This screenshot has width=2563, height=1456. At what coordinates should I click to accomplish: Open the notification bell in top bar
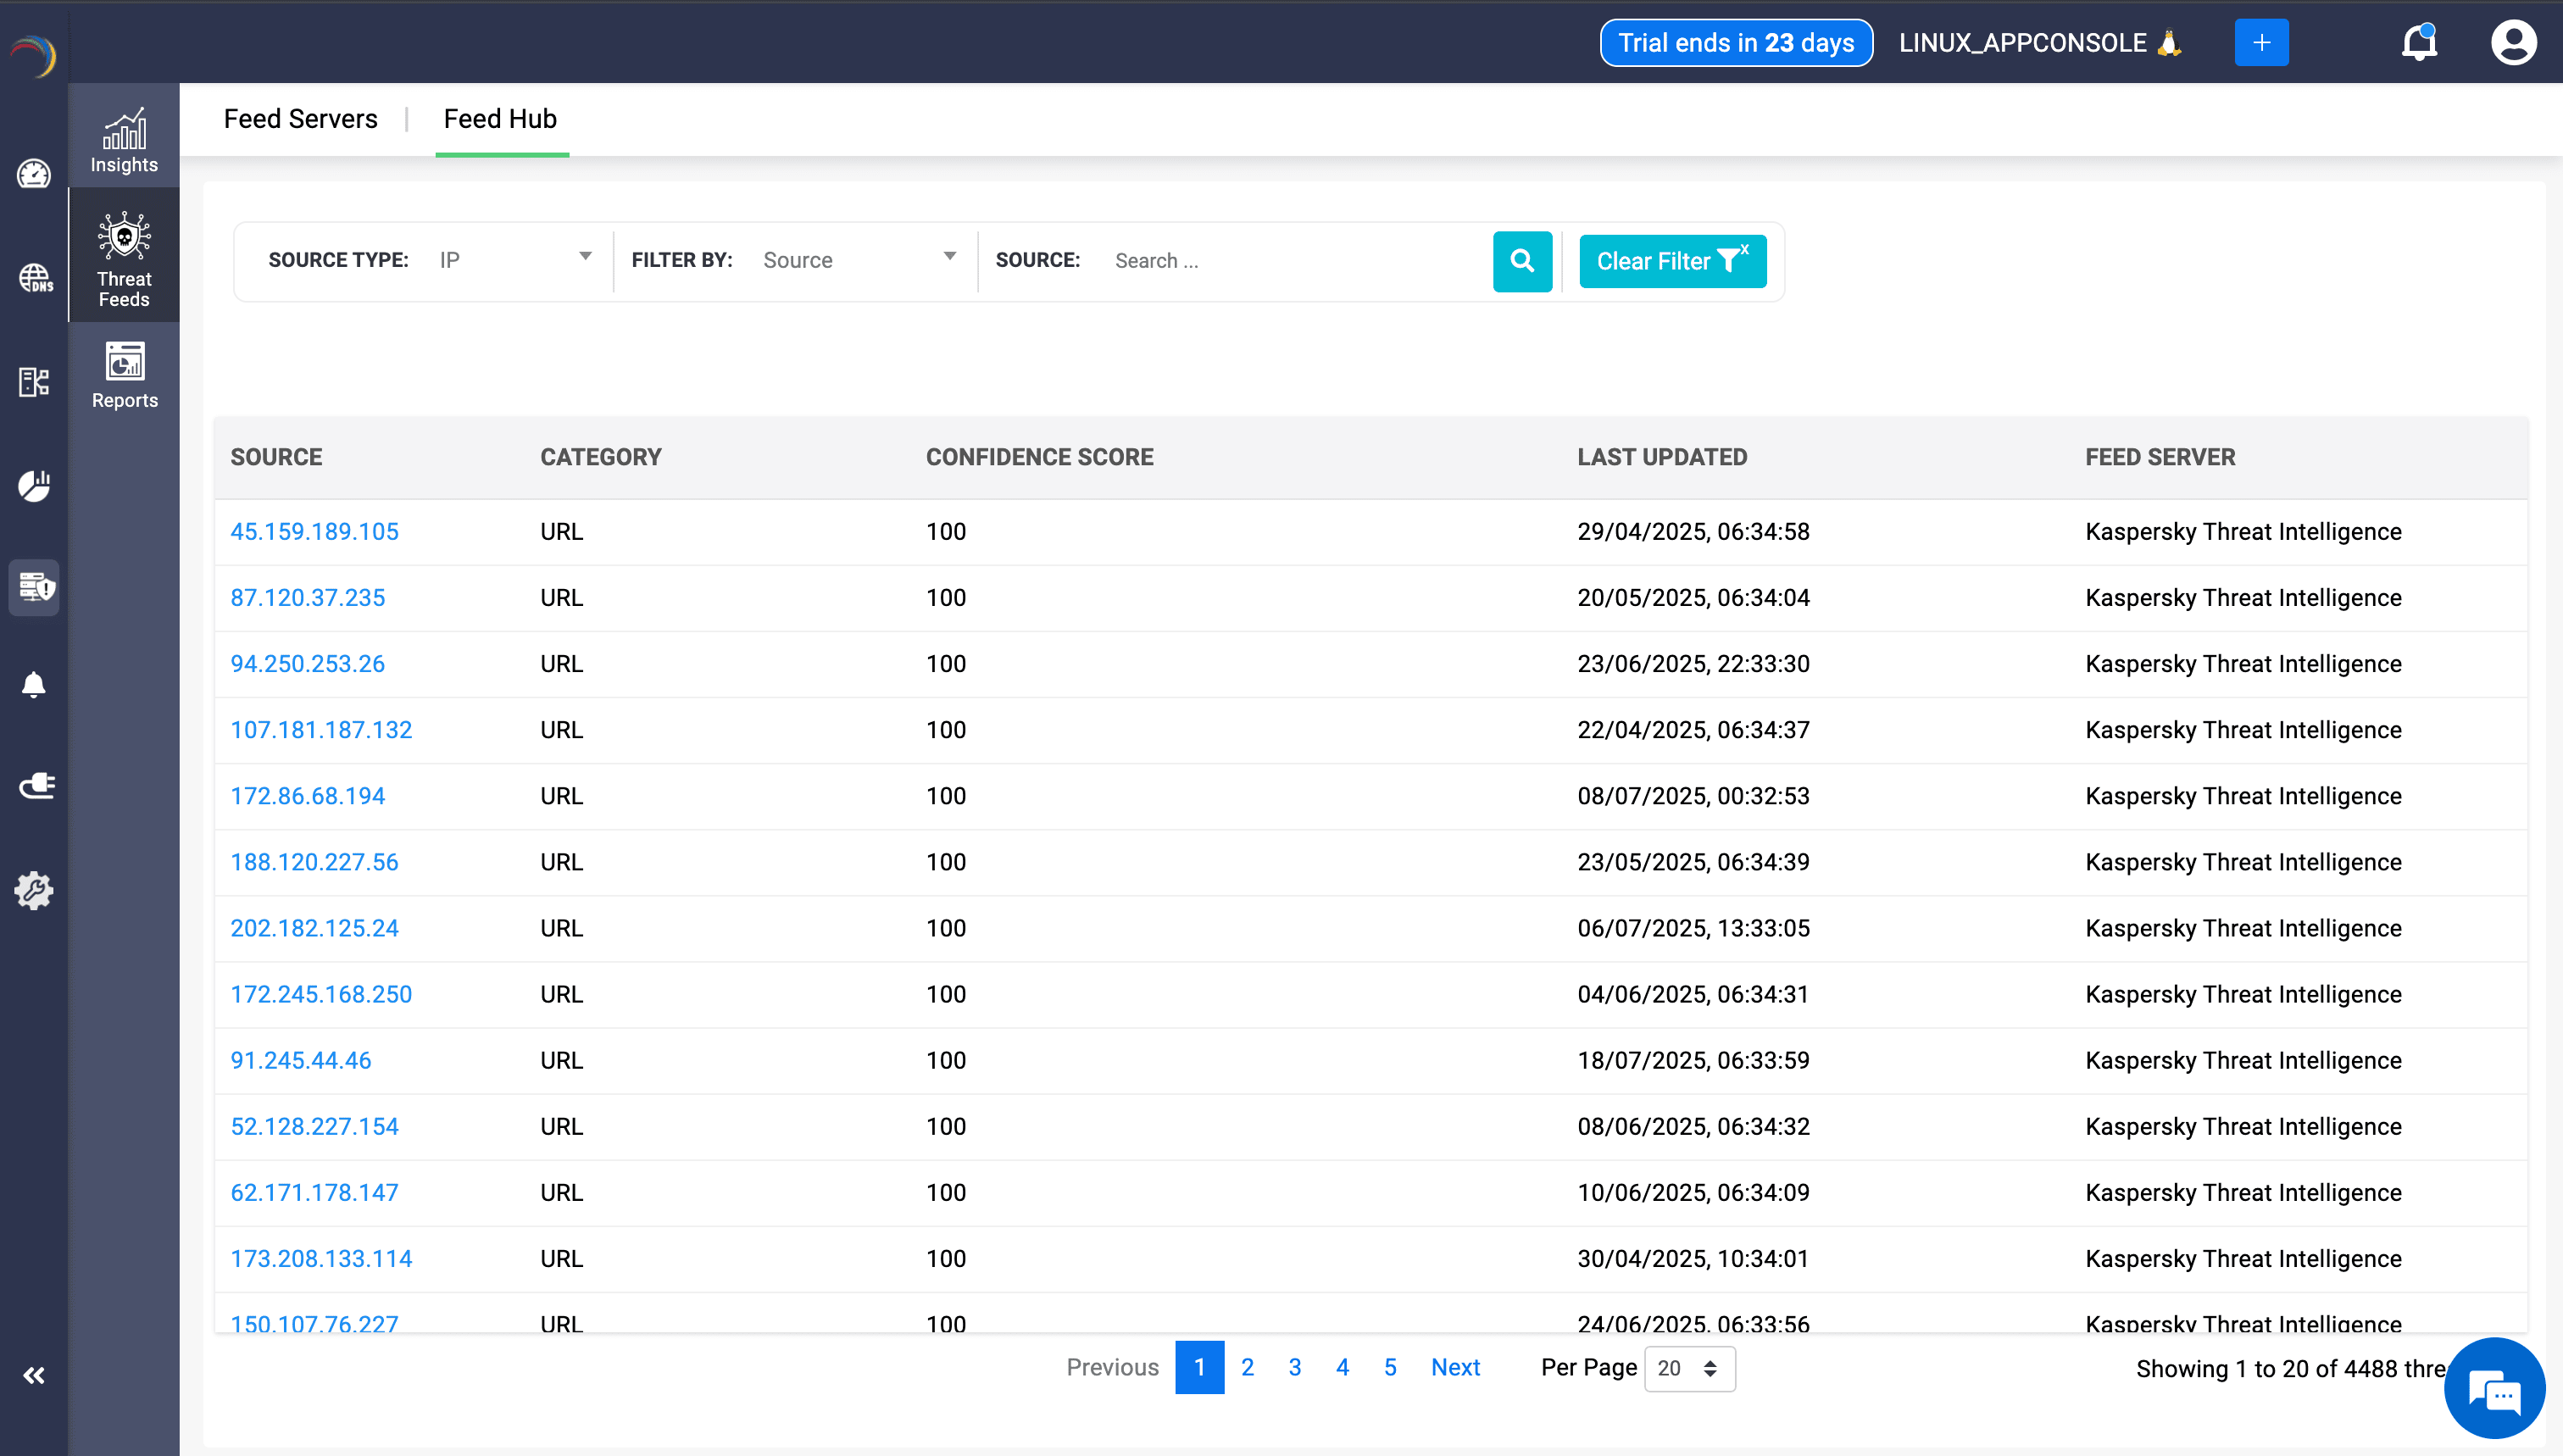2419,42
